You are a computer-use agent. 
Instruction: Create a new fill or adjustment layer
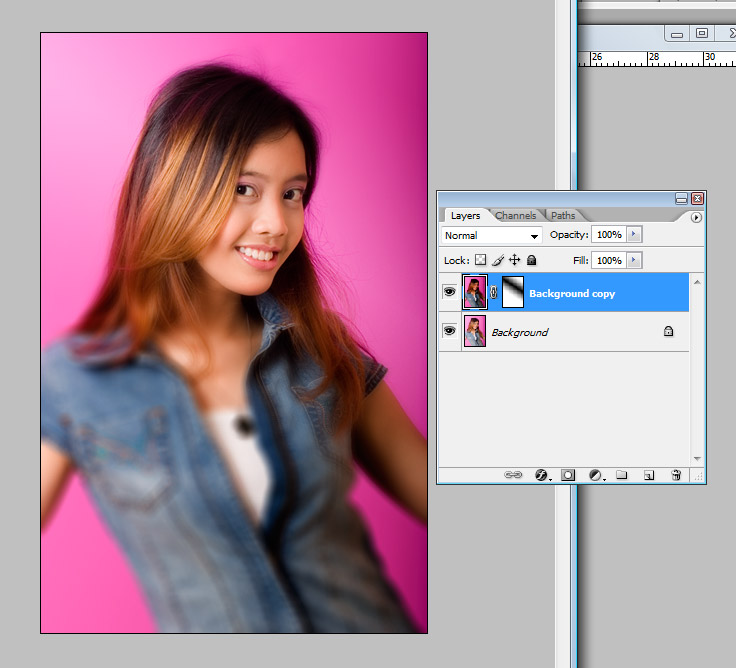tap(596, 476)
